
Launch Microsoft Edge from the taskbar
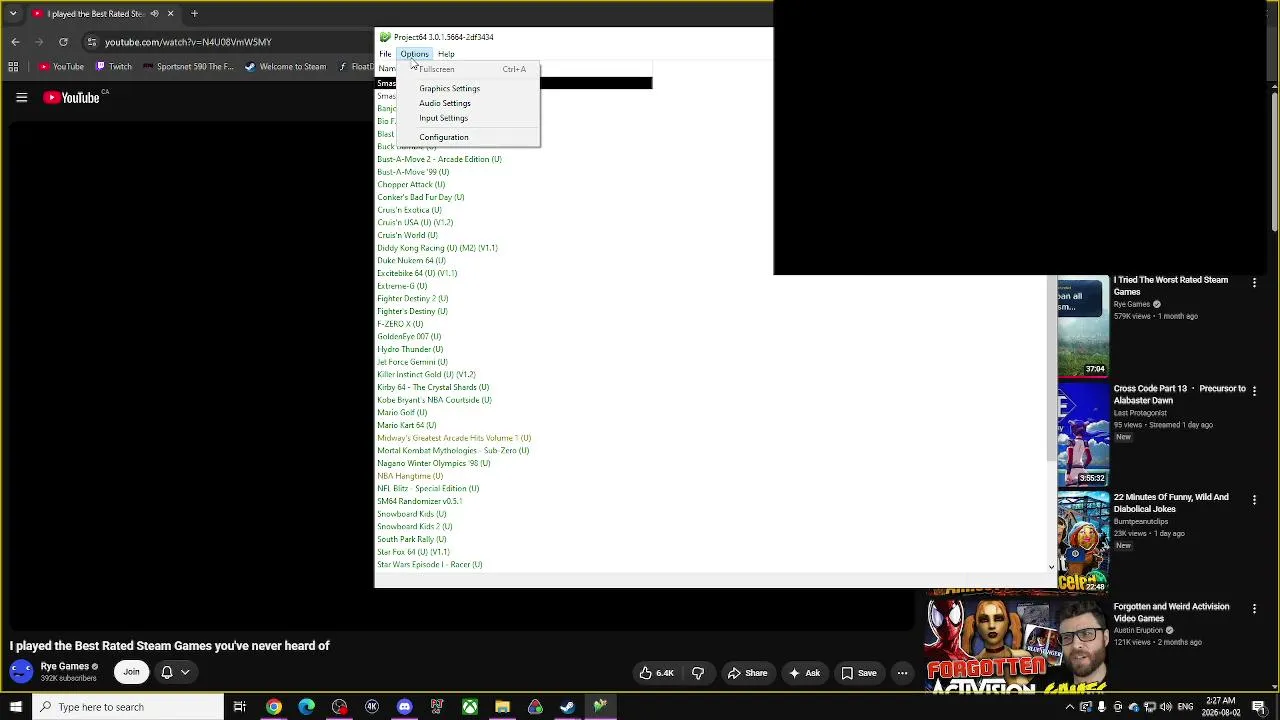306,707
